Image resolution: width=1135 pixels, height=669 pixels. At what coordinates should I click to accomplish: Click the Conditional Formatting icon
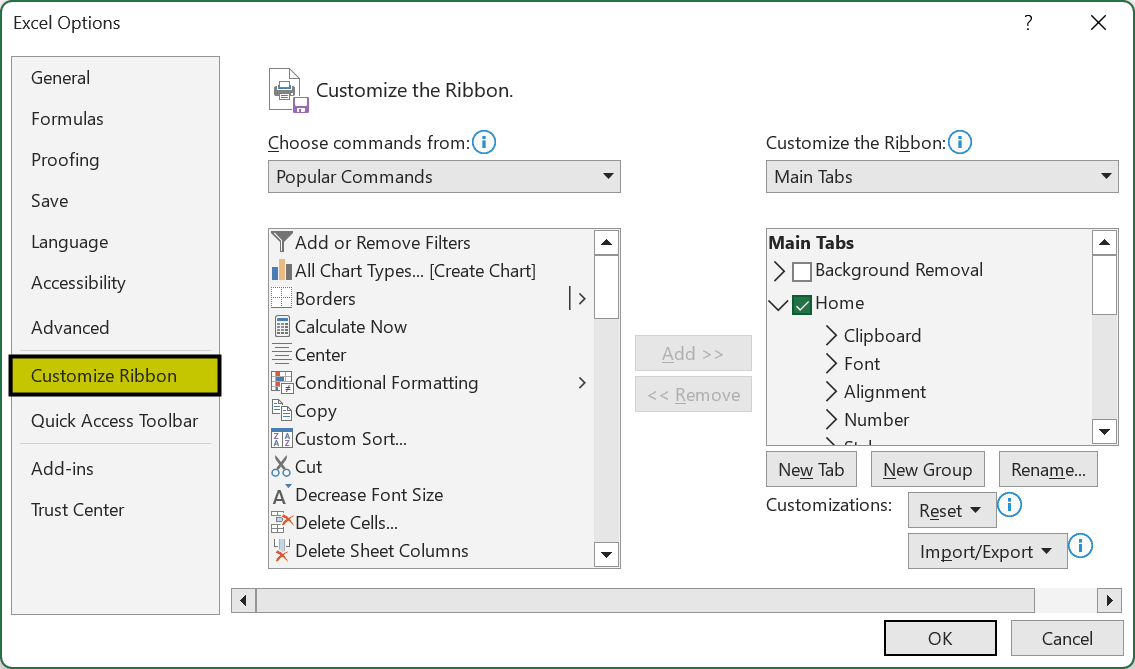[281, 382]
